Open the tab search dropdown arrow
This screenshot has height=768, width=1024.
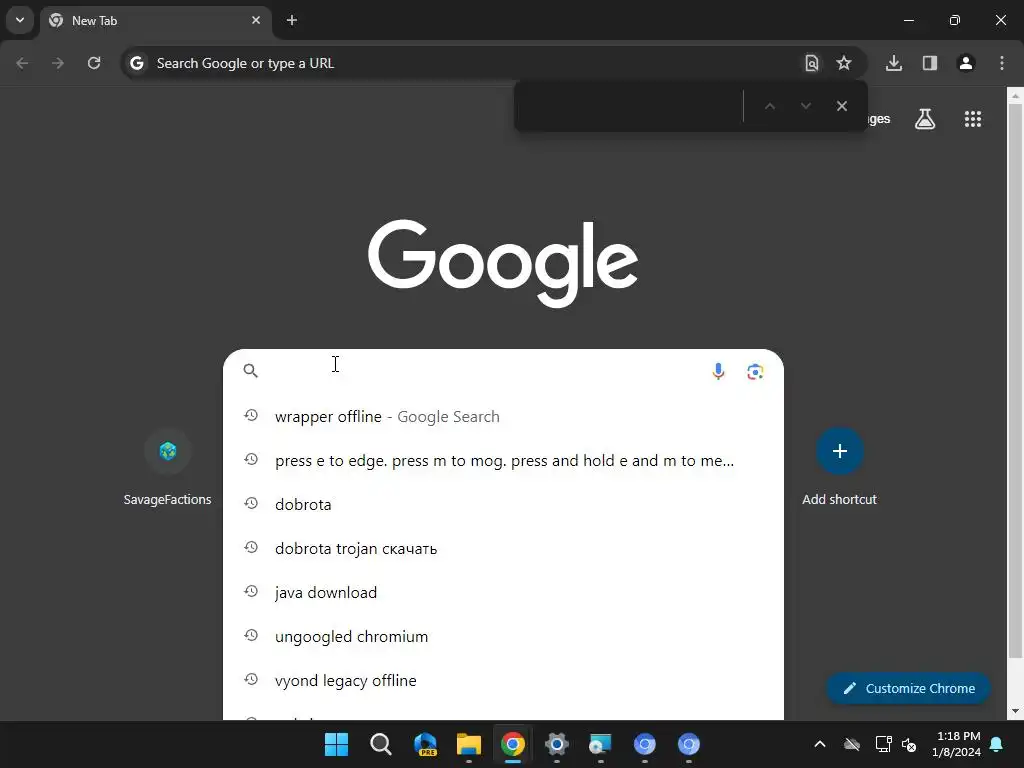tap(20, 20)
